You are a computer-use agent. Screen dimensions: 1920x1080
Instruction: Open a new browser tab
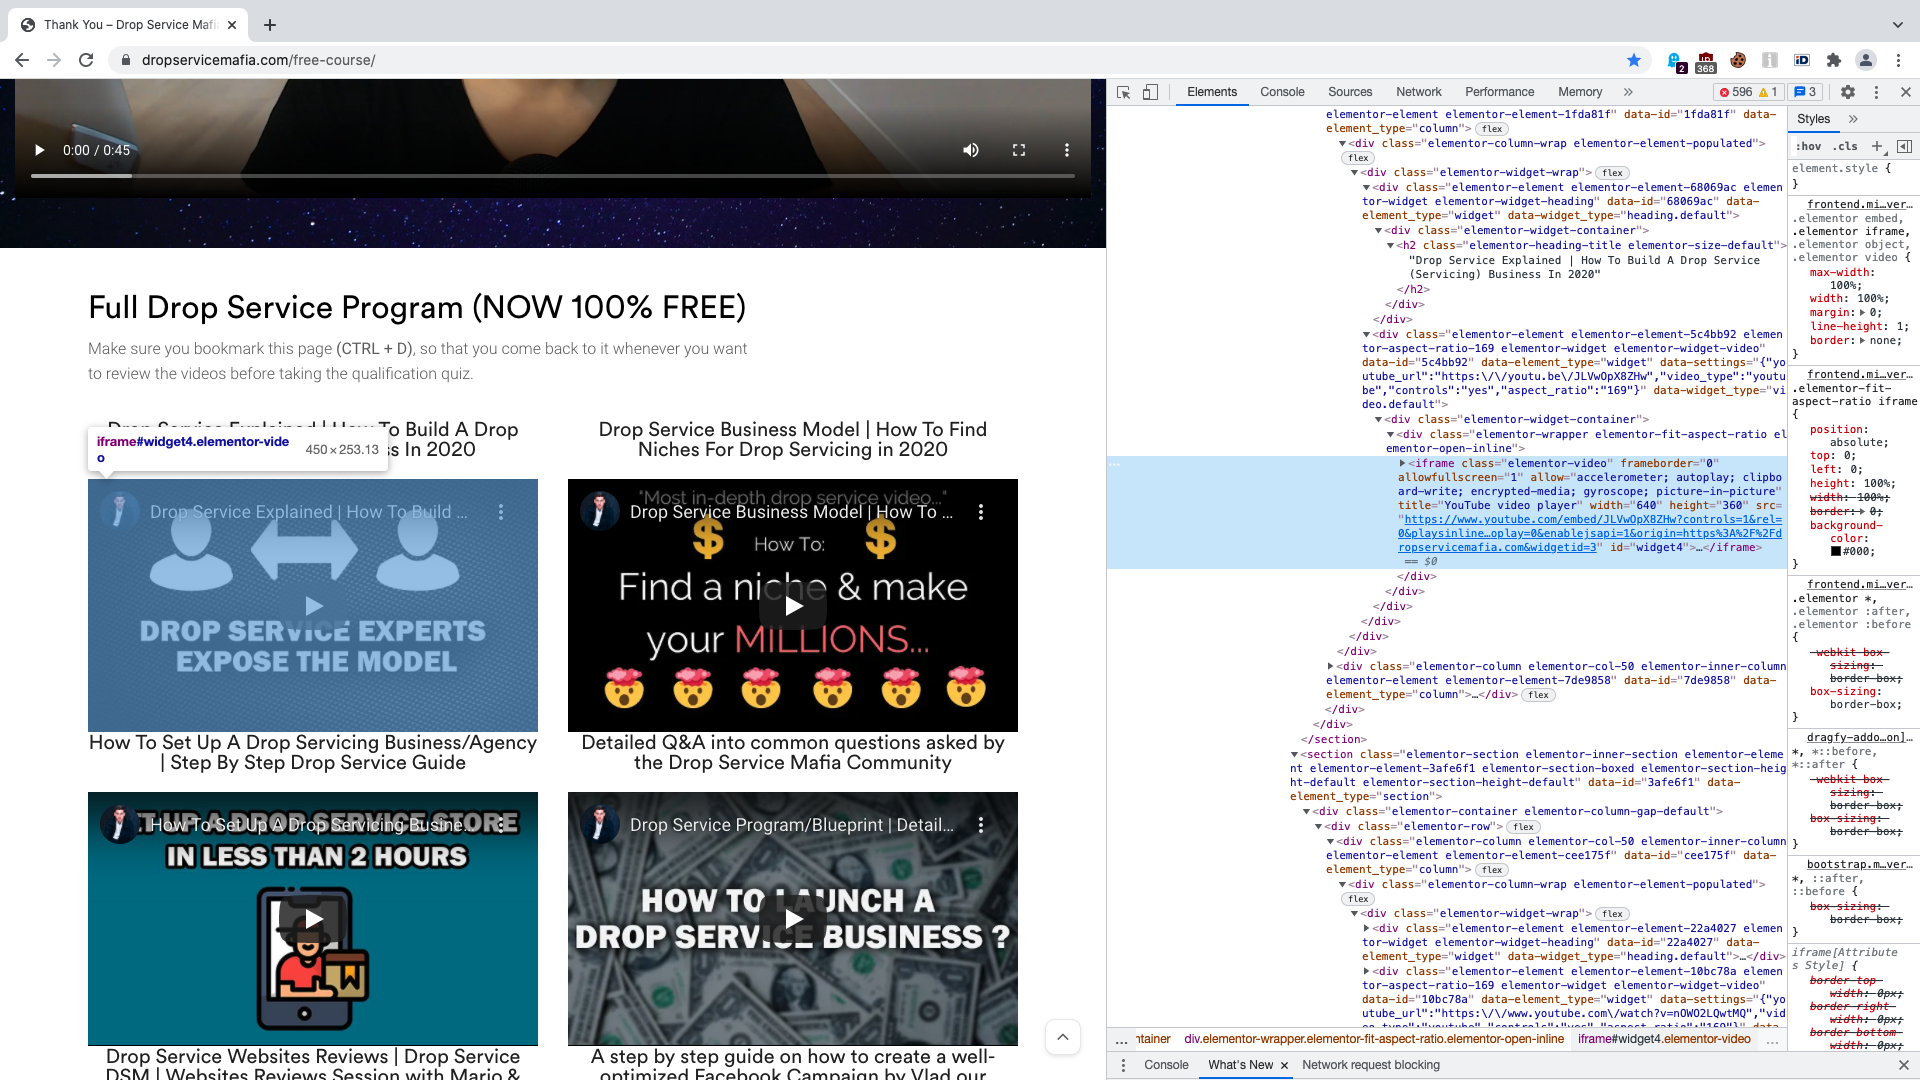pos(270,25)
